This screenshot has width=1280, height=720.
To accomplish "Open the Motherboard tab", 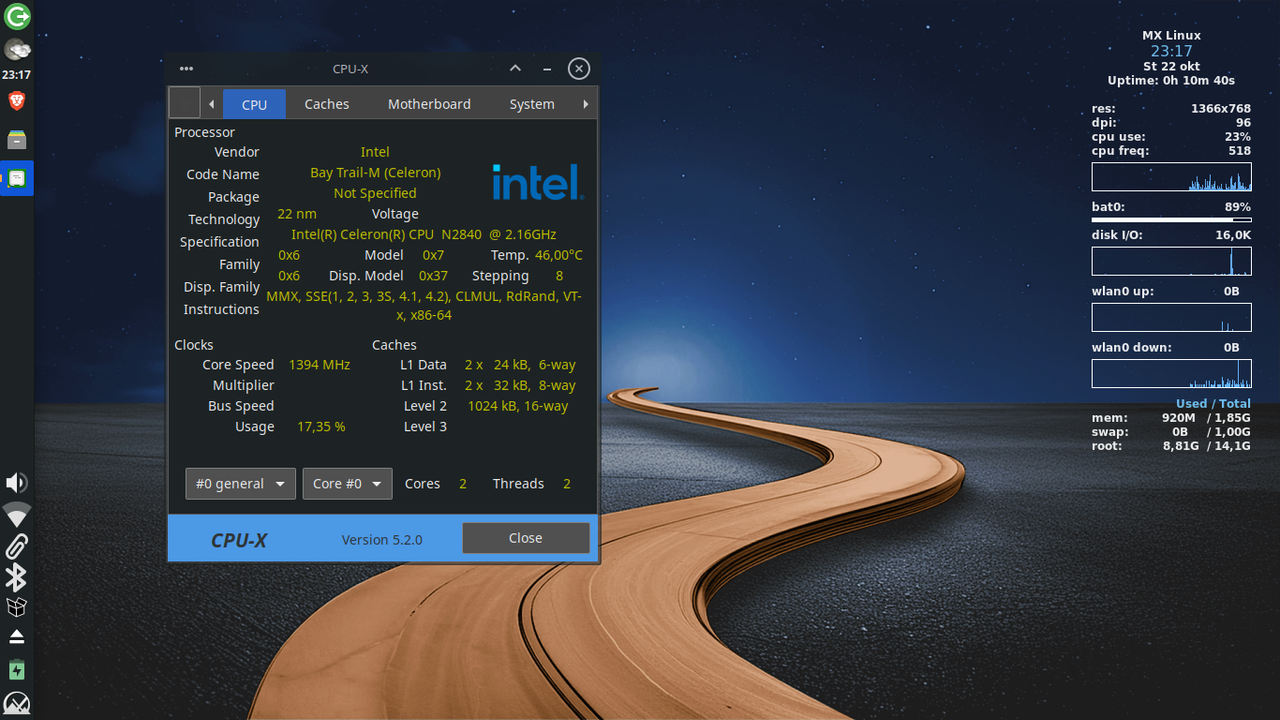I will pos(429,103).
